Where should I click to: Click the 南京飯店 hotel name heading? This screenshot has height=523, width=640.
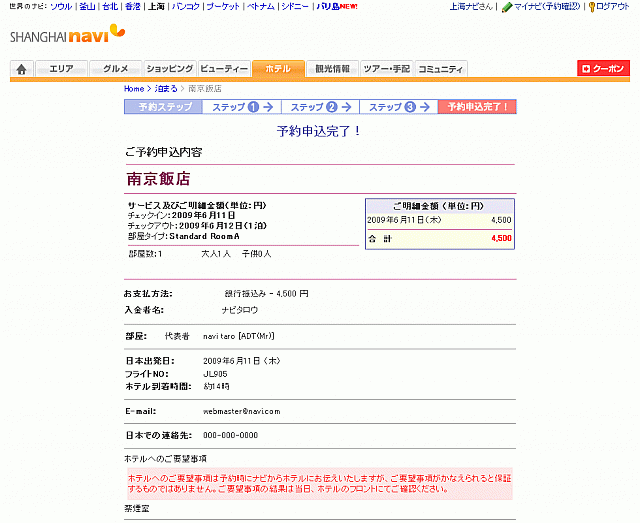(158, 179)
